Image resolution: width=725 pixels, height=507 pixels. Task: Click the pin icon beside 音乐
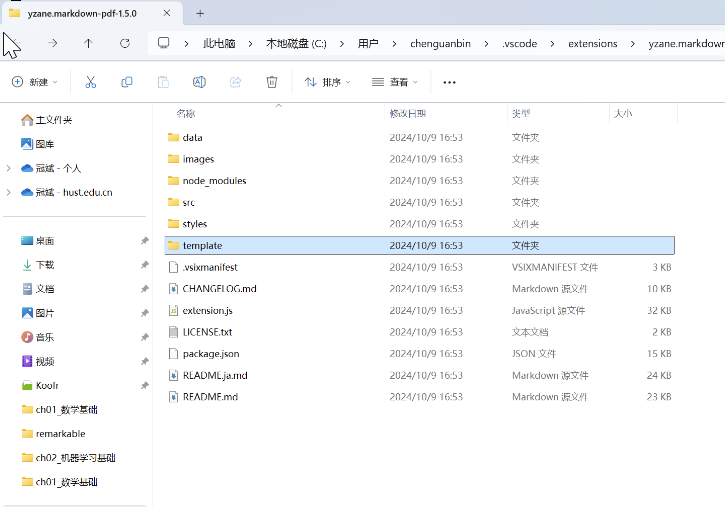click(x=145, y=337)
